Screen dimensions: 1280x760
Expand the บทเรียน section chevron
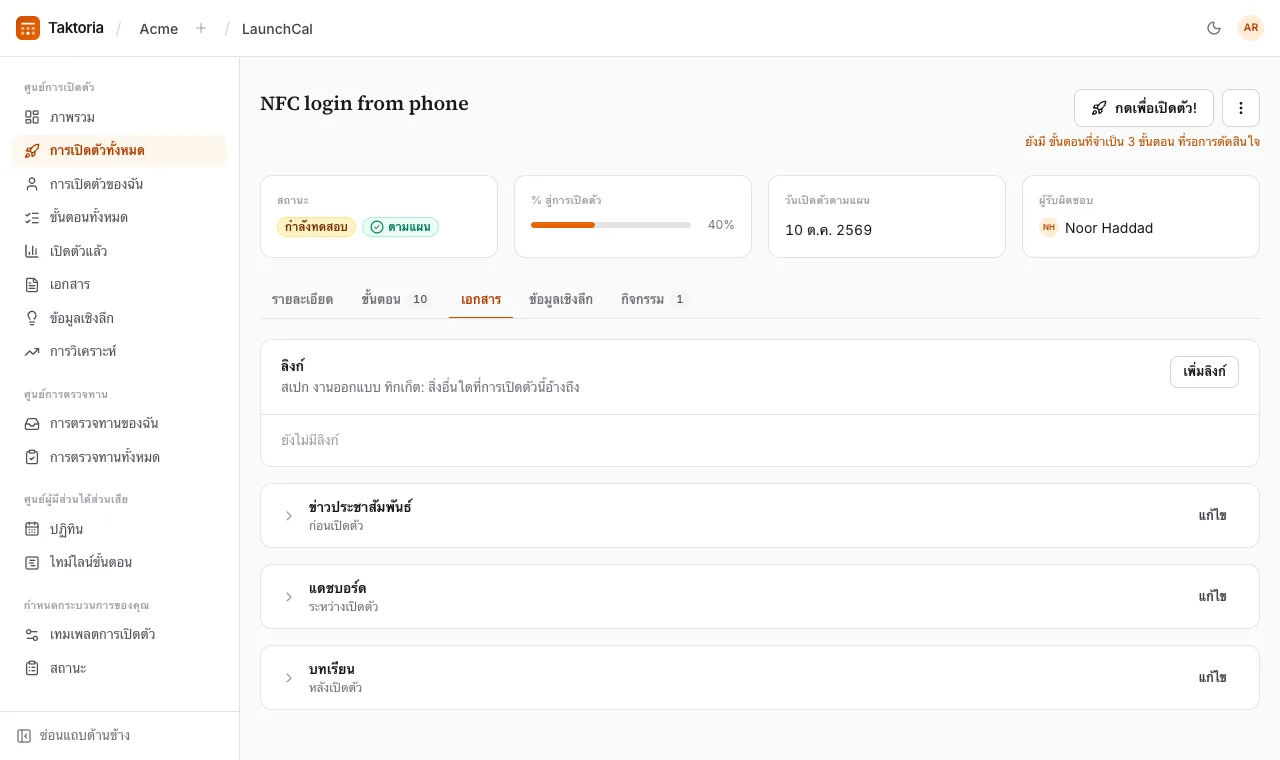pos(289,678)
